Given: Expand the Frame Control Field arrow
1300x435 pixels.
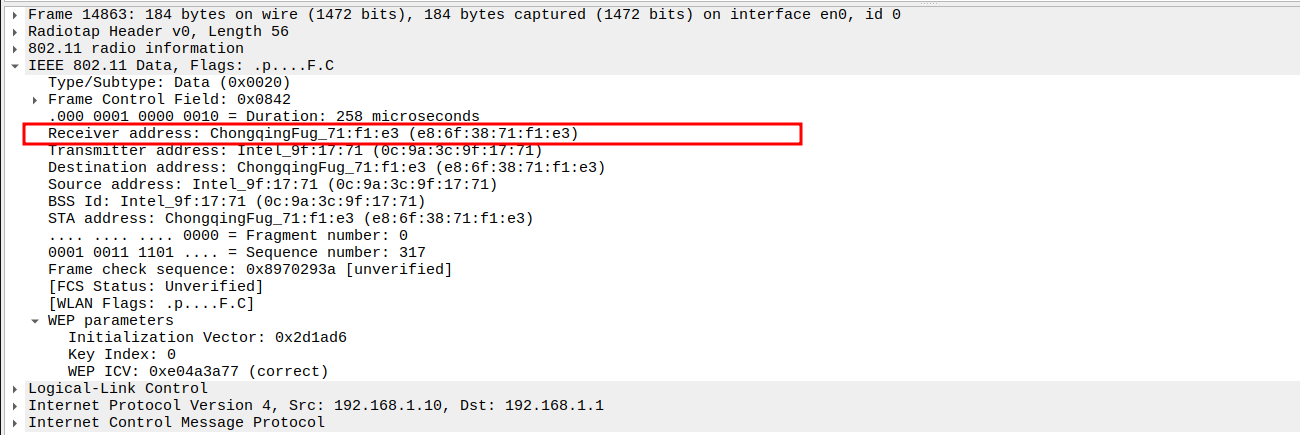Looking at the screenshot, I should pos(35,99).
